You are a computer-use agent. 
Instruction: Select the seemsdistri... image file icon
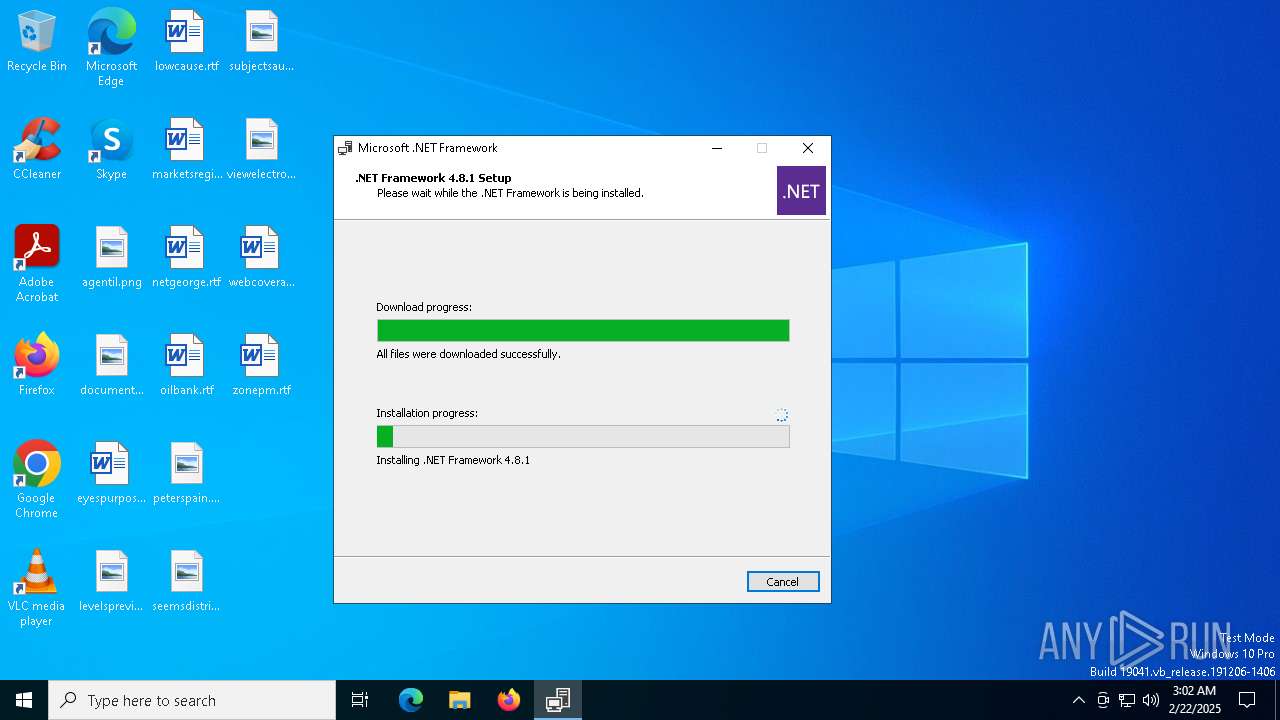pyautogui.click(x=186, y=582)
